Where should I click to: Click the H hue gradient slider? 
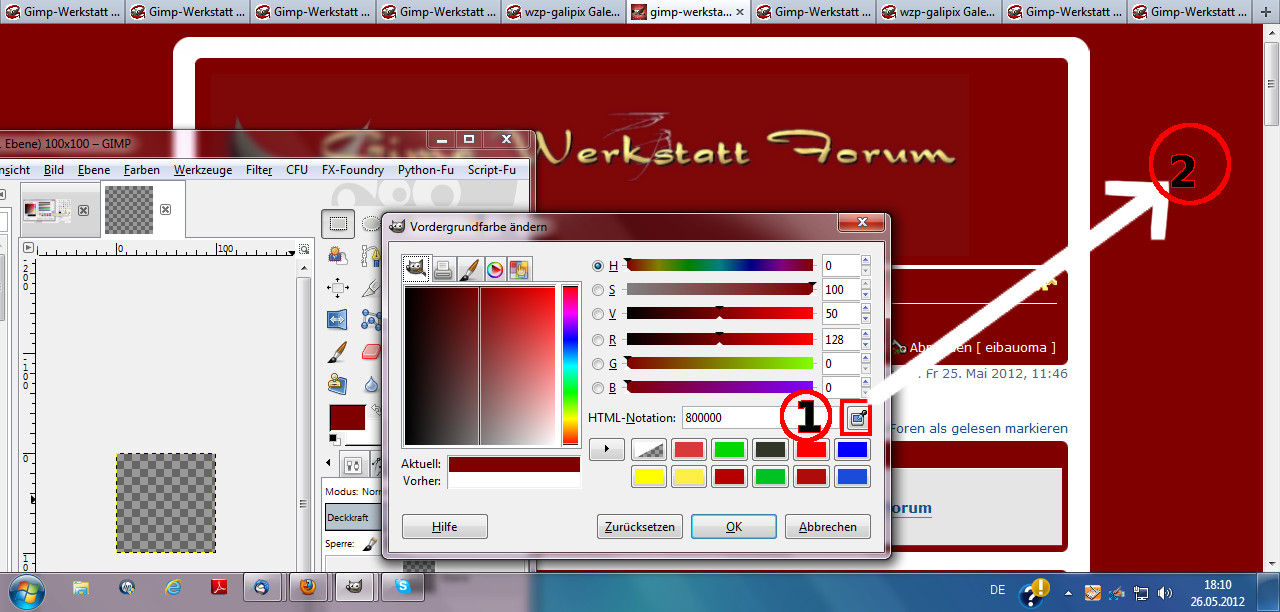(719, 266)
